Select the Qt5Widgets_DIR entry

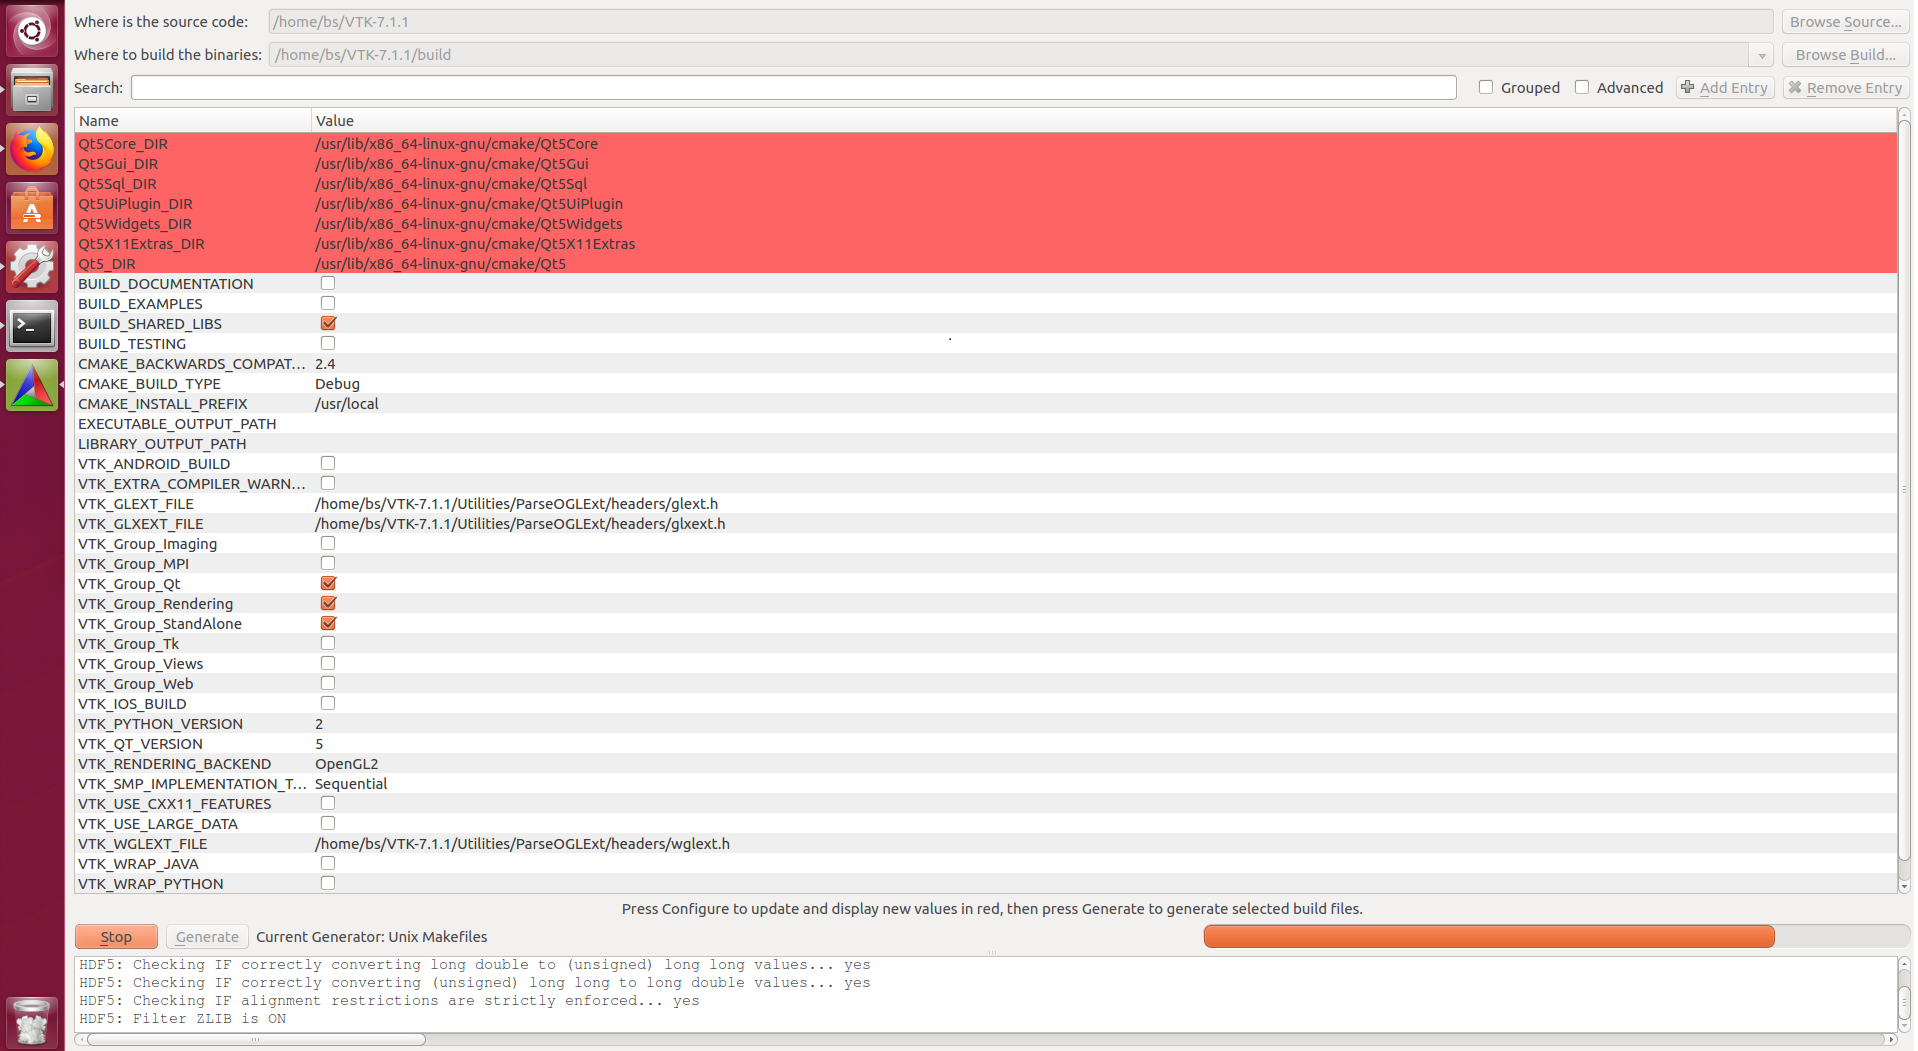pos(135,224)
